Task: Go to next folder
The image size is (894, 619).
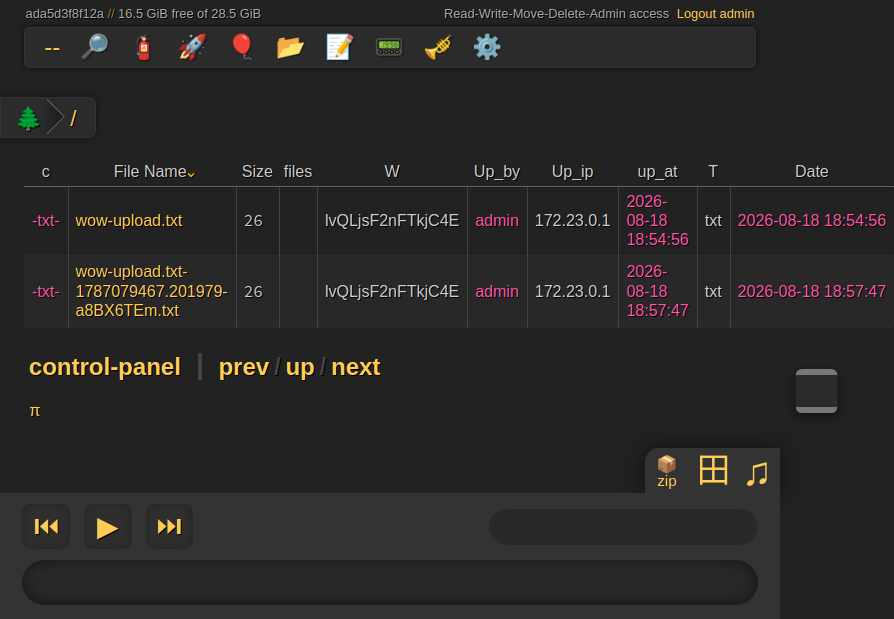Action: pyautogui.click(x=356, y=367)
